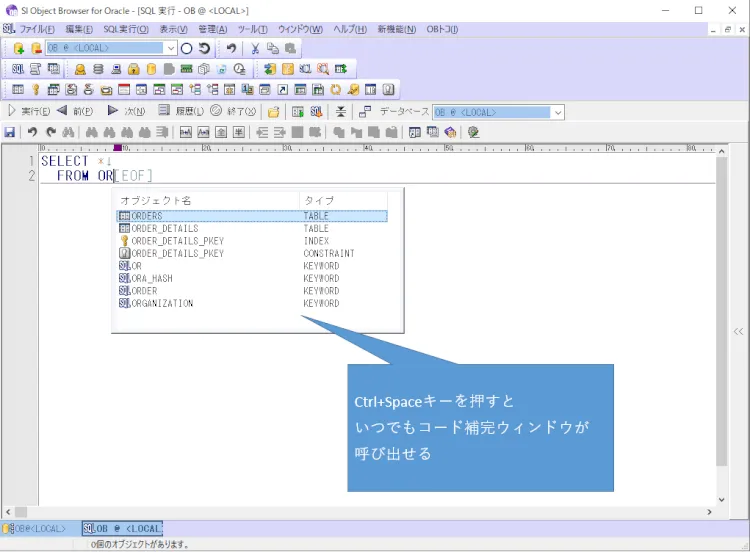750x552 pixels.
Task: Click the table icon at start of object toolbar
Action: (x=18, y=89)
